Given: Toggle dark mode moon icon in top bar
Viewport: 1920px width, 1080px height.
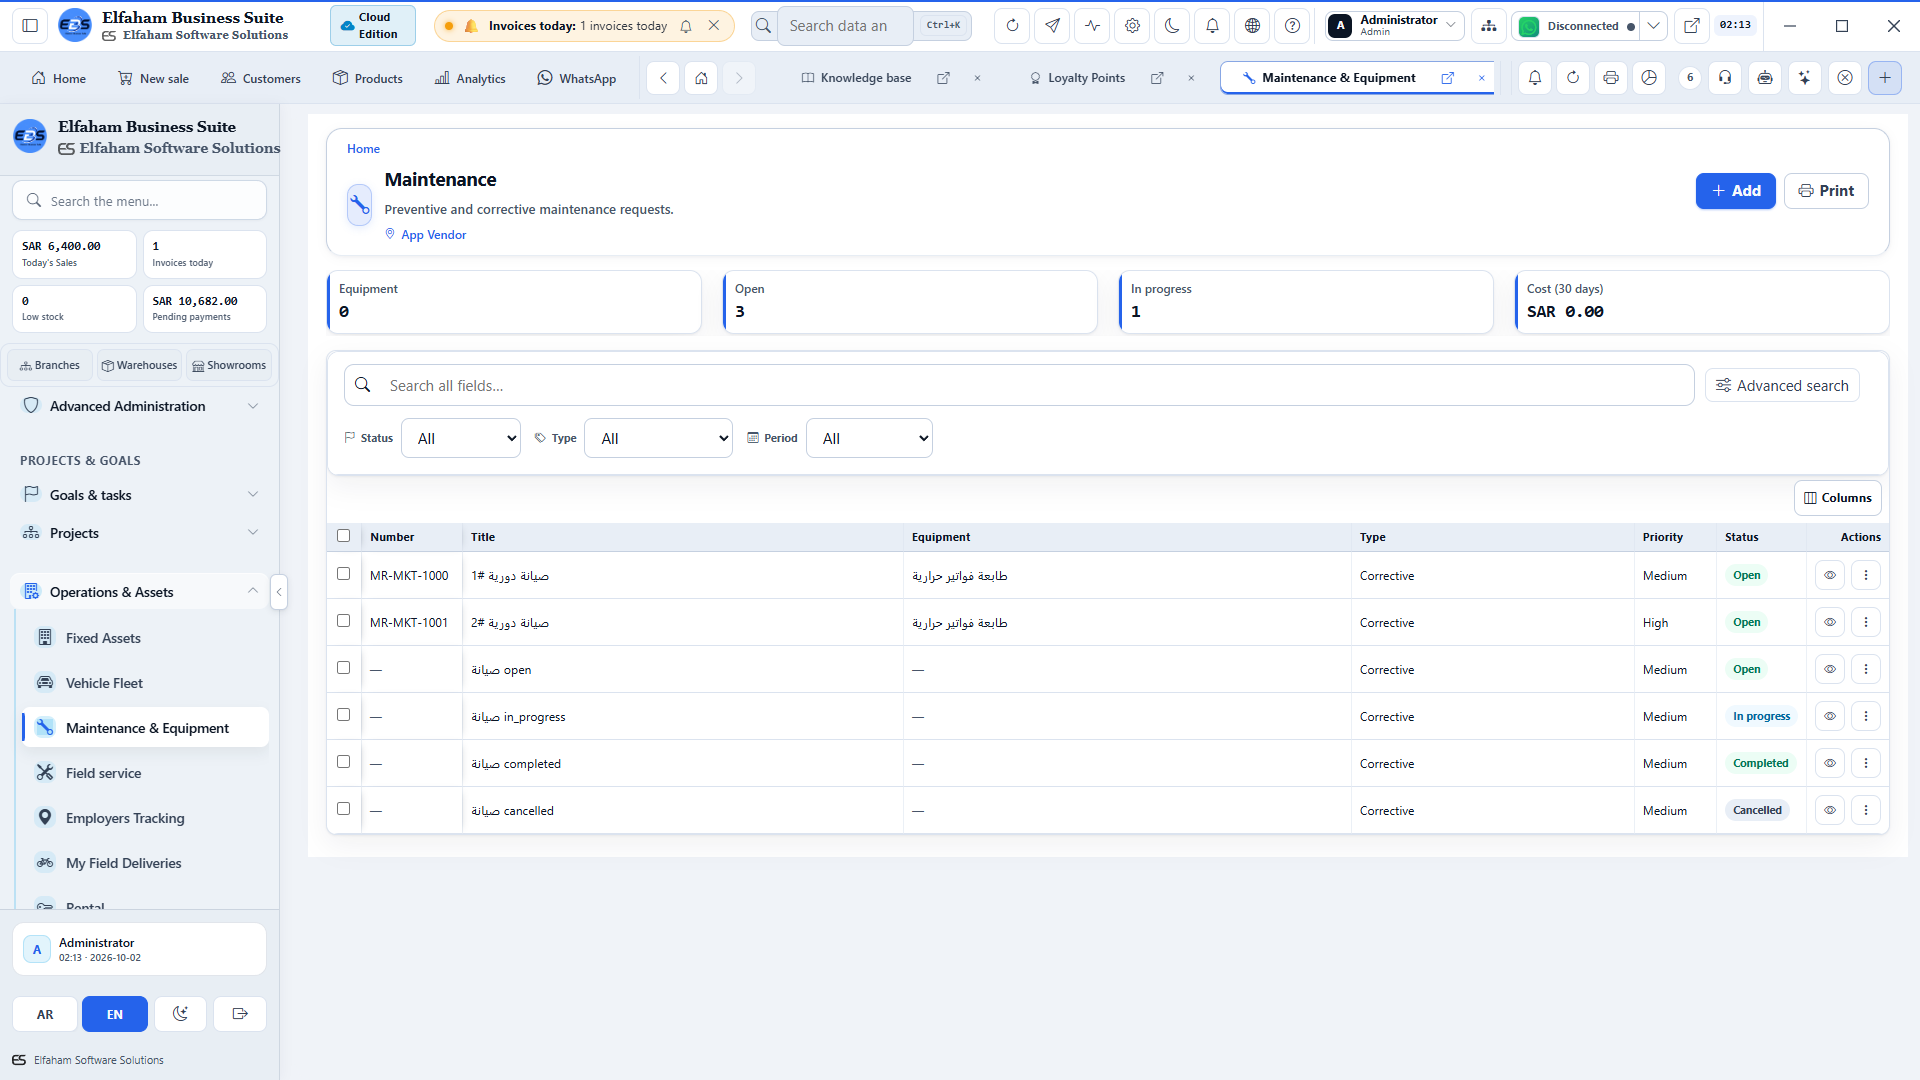Looking at the screenshot, I should click(1172, 26).
